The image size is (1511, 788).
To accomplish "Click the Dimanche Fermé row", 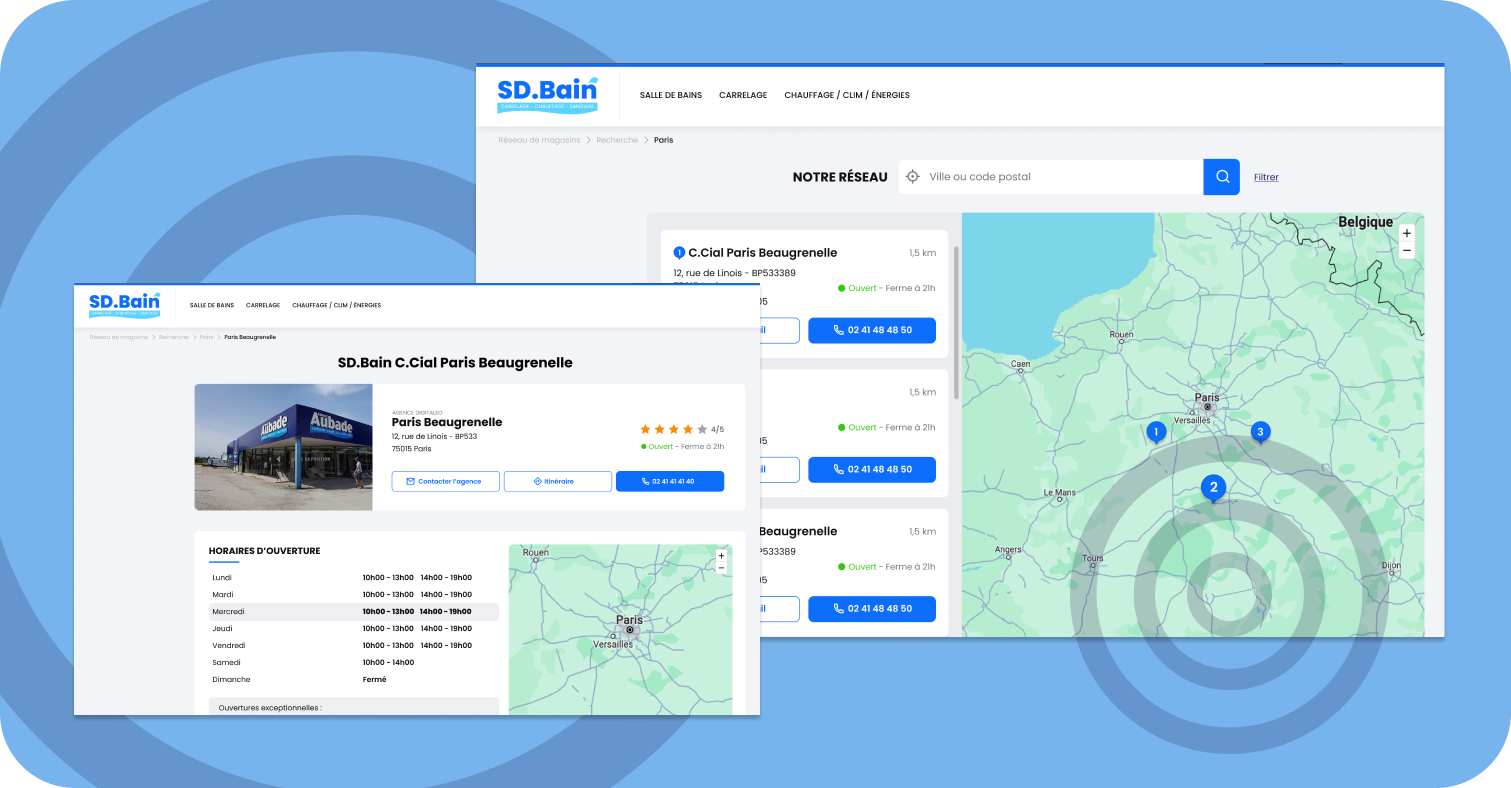I will 354,679.
